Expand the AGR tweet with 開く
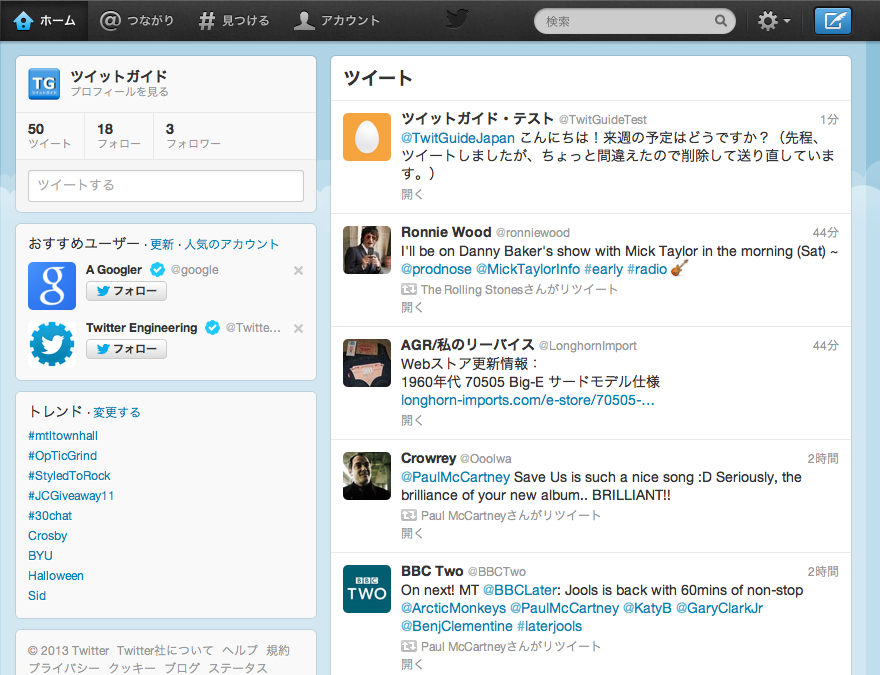This screenshot has width=880, height=675. pos(412,420)
